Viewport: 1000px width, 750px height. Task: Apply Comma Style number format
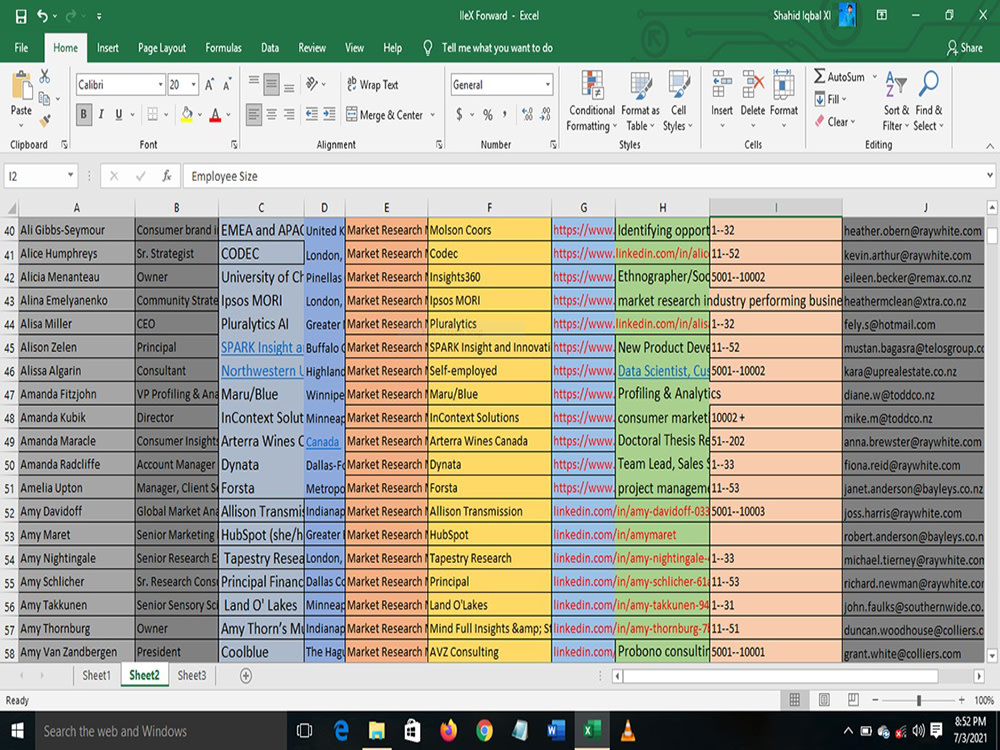(x=504, y=115)
